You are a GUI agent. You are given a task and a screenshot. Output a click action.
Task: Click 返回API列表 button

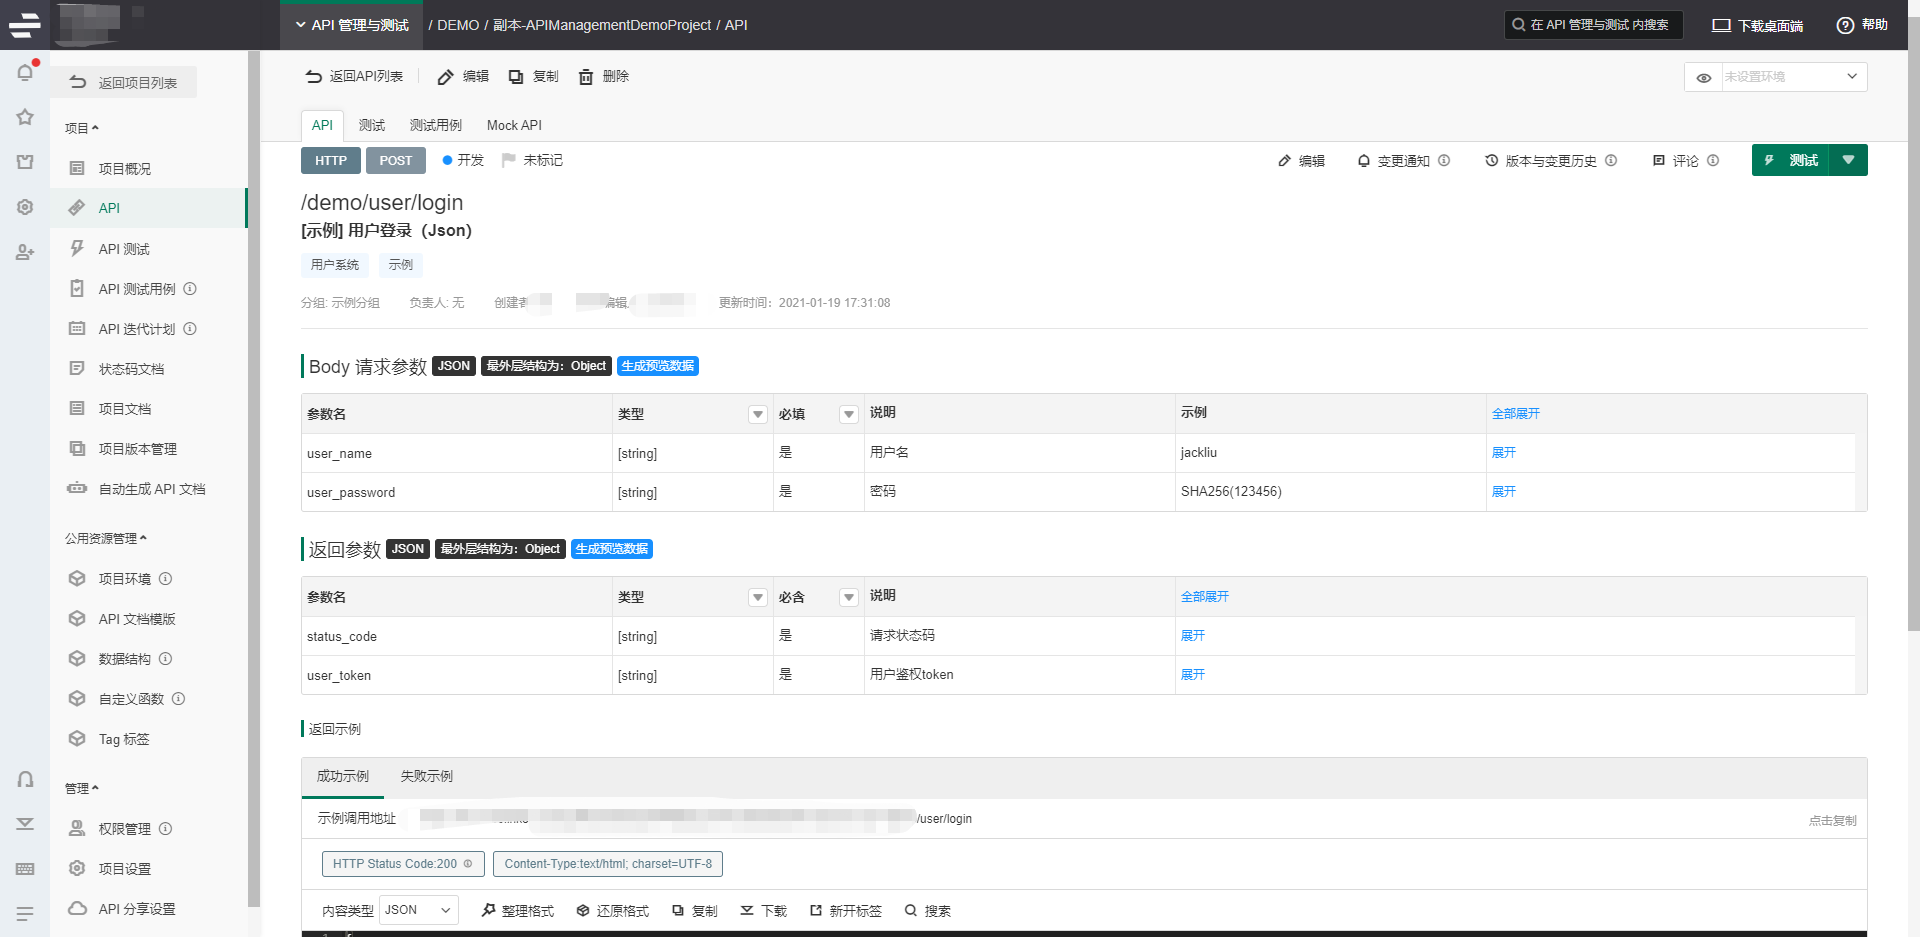[354, 77]
